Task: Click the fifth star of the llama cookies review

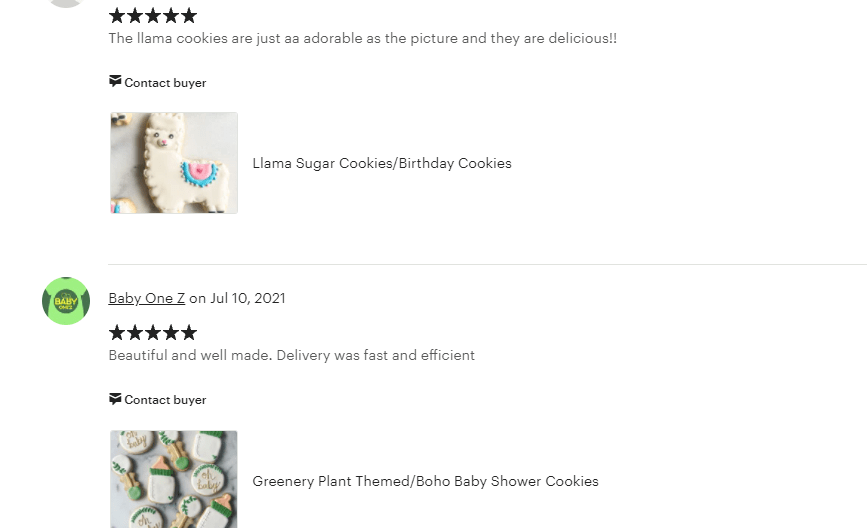Action: tap(189, 16)
